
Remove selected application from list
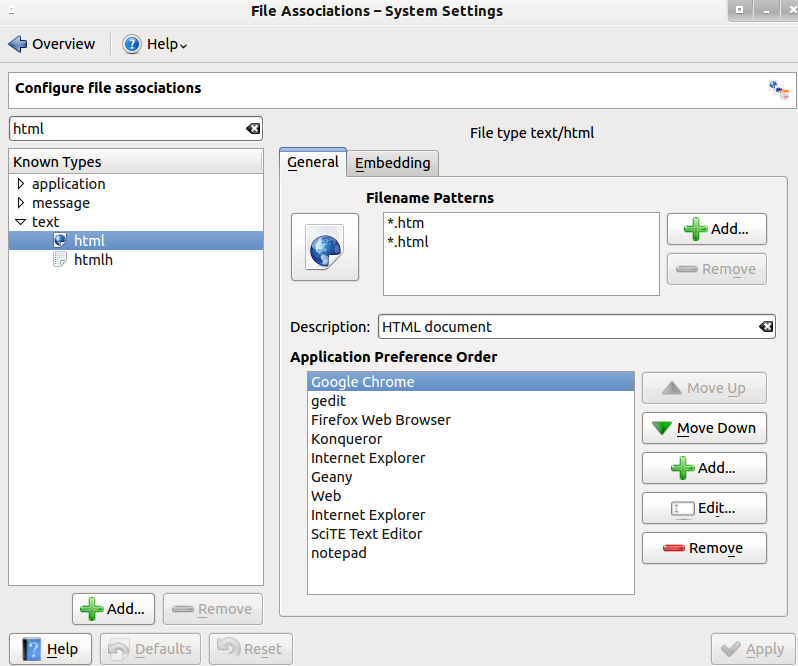[704, 548]
